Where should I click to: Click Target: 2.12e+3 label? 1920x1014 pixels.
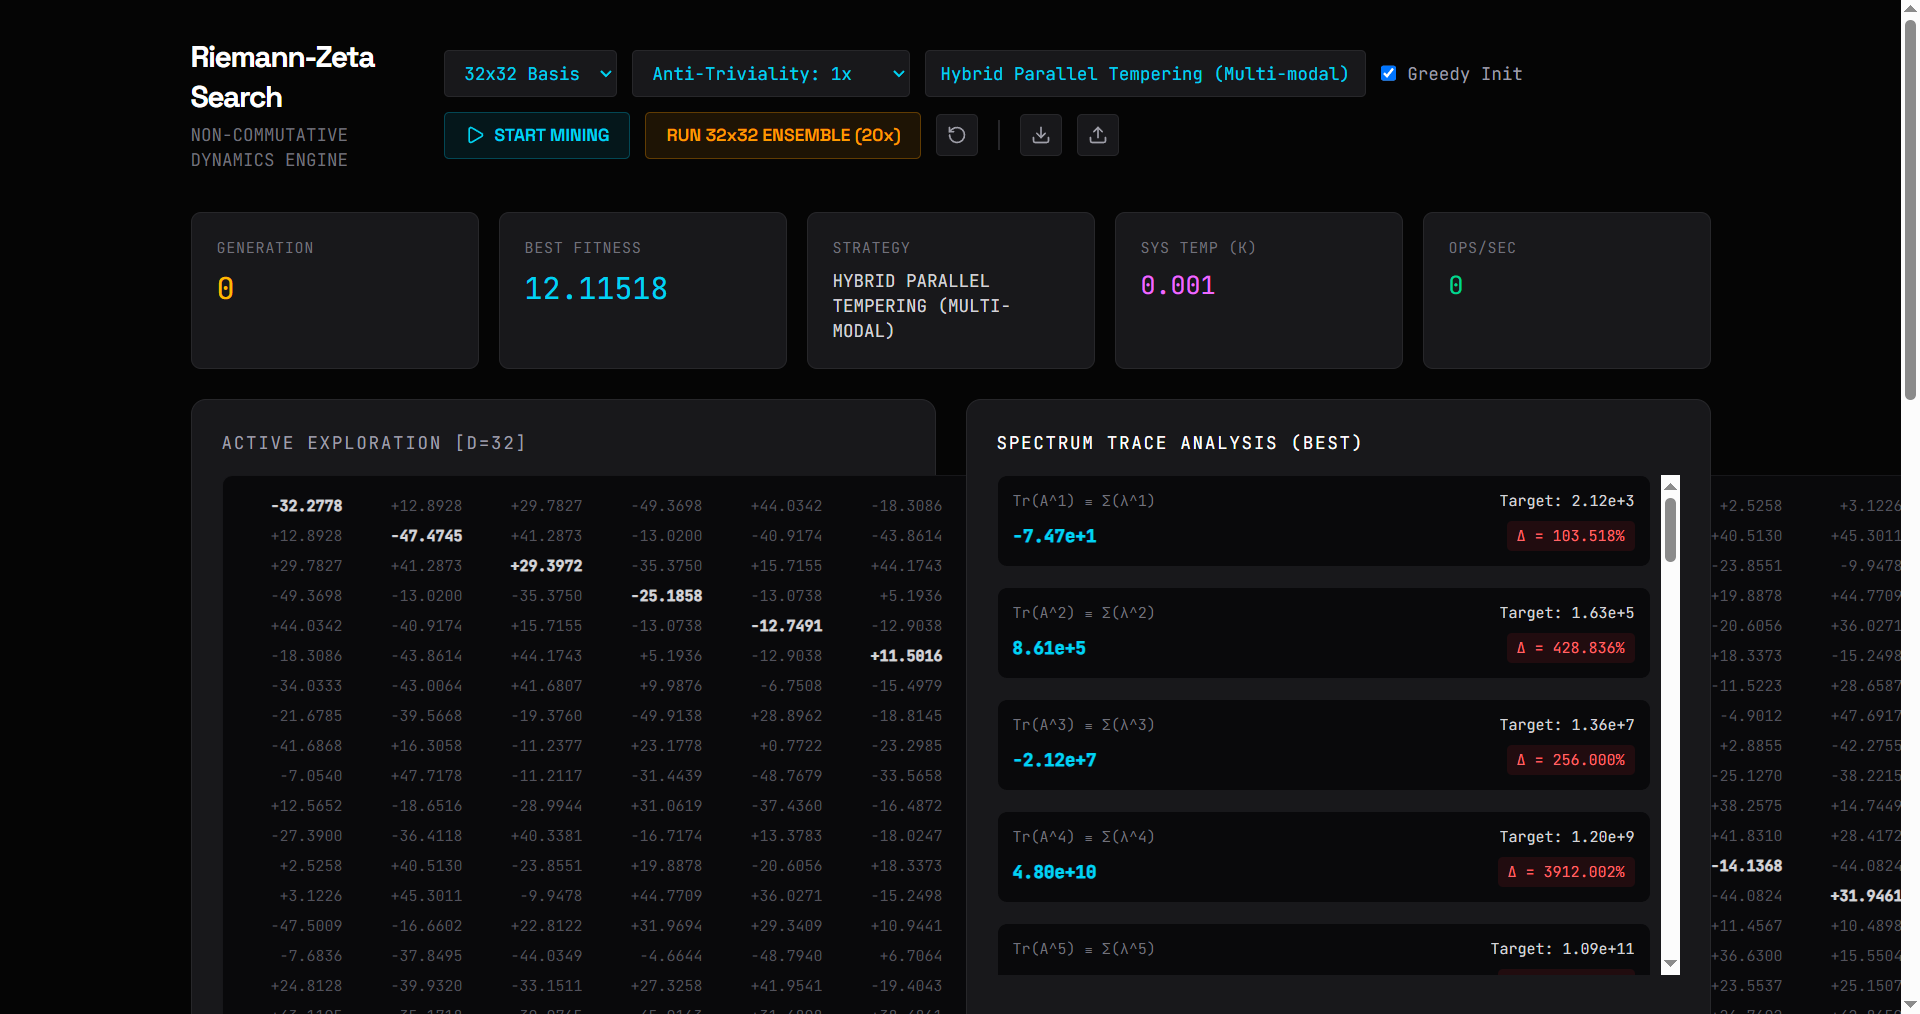pos(1567,501)
